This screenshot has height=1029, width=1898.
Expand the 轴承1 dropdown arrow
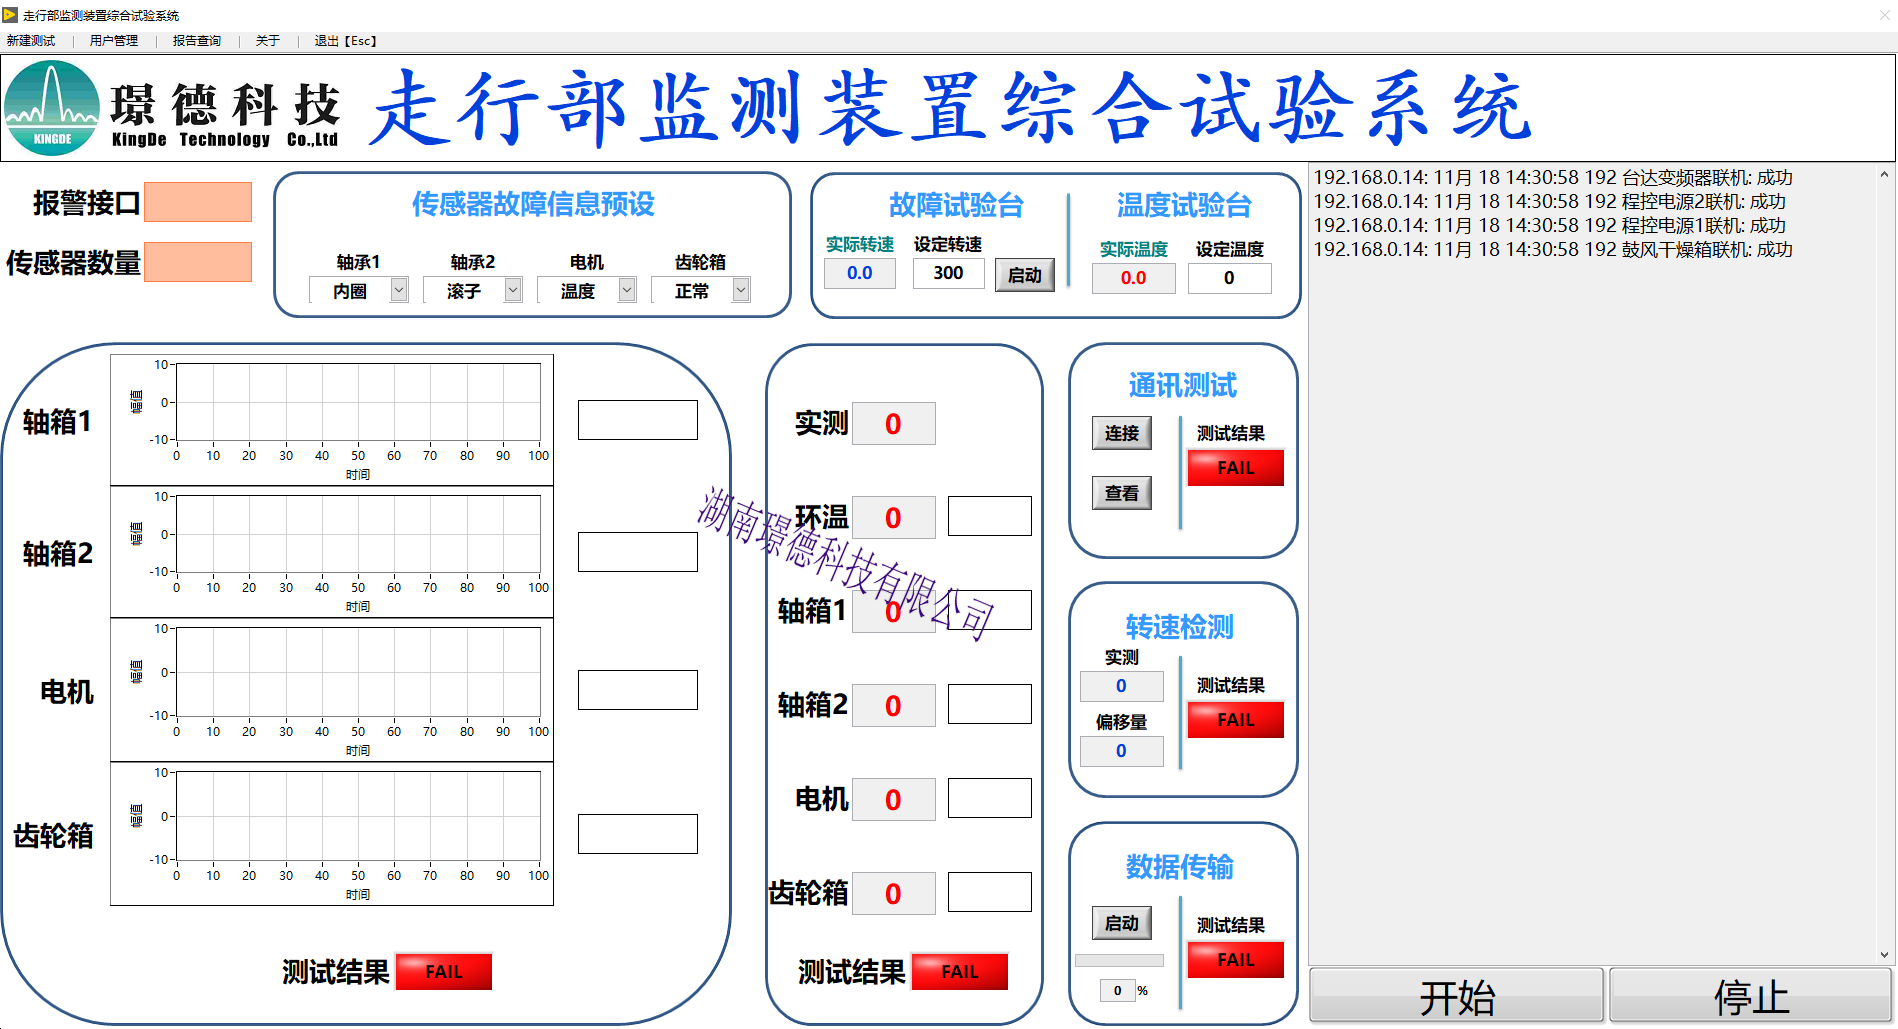coord(399,290)
